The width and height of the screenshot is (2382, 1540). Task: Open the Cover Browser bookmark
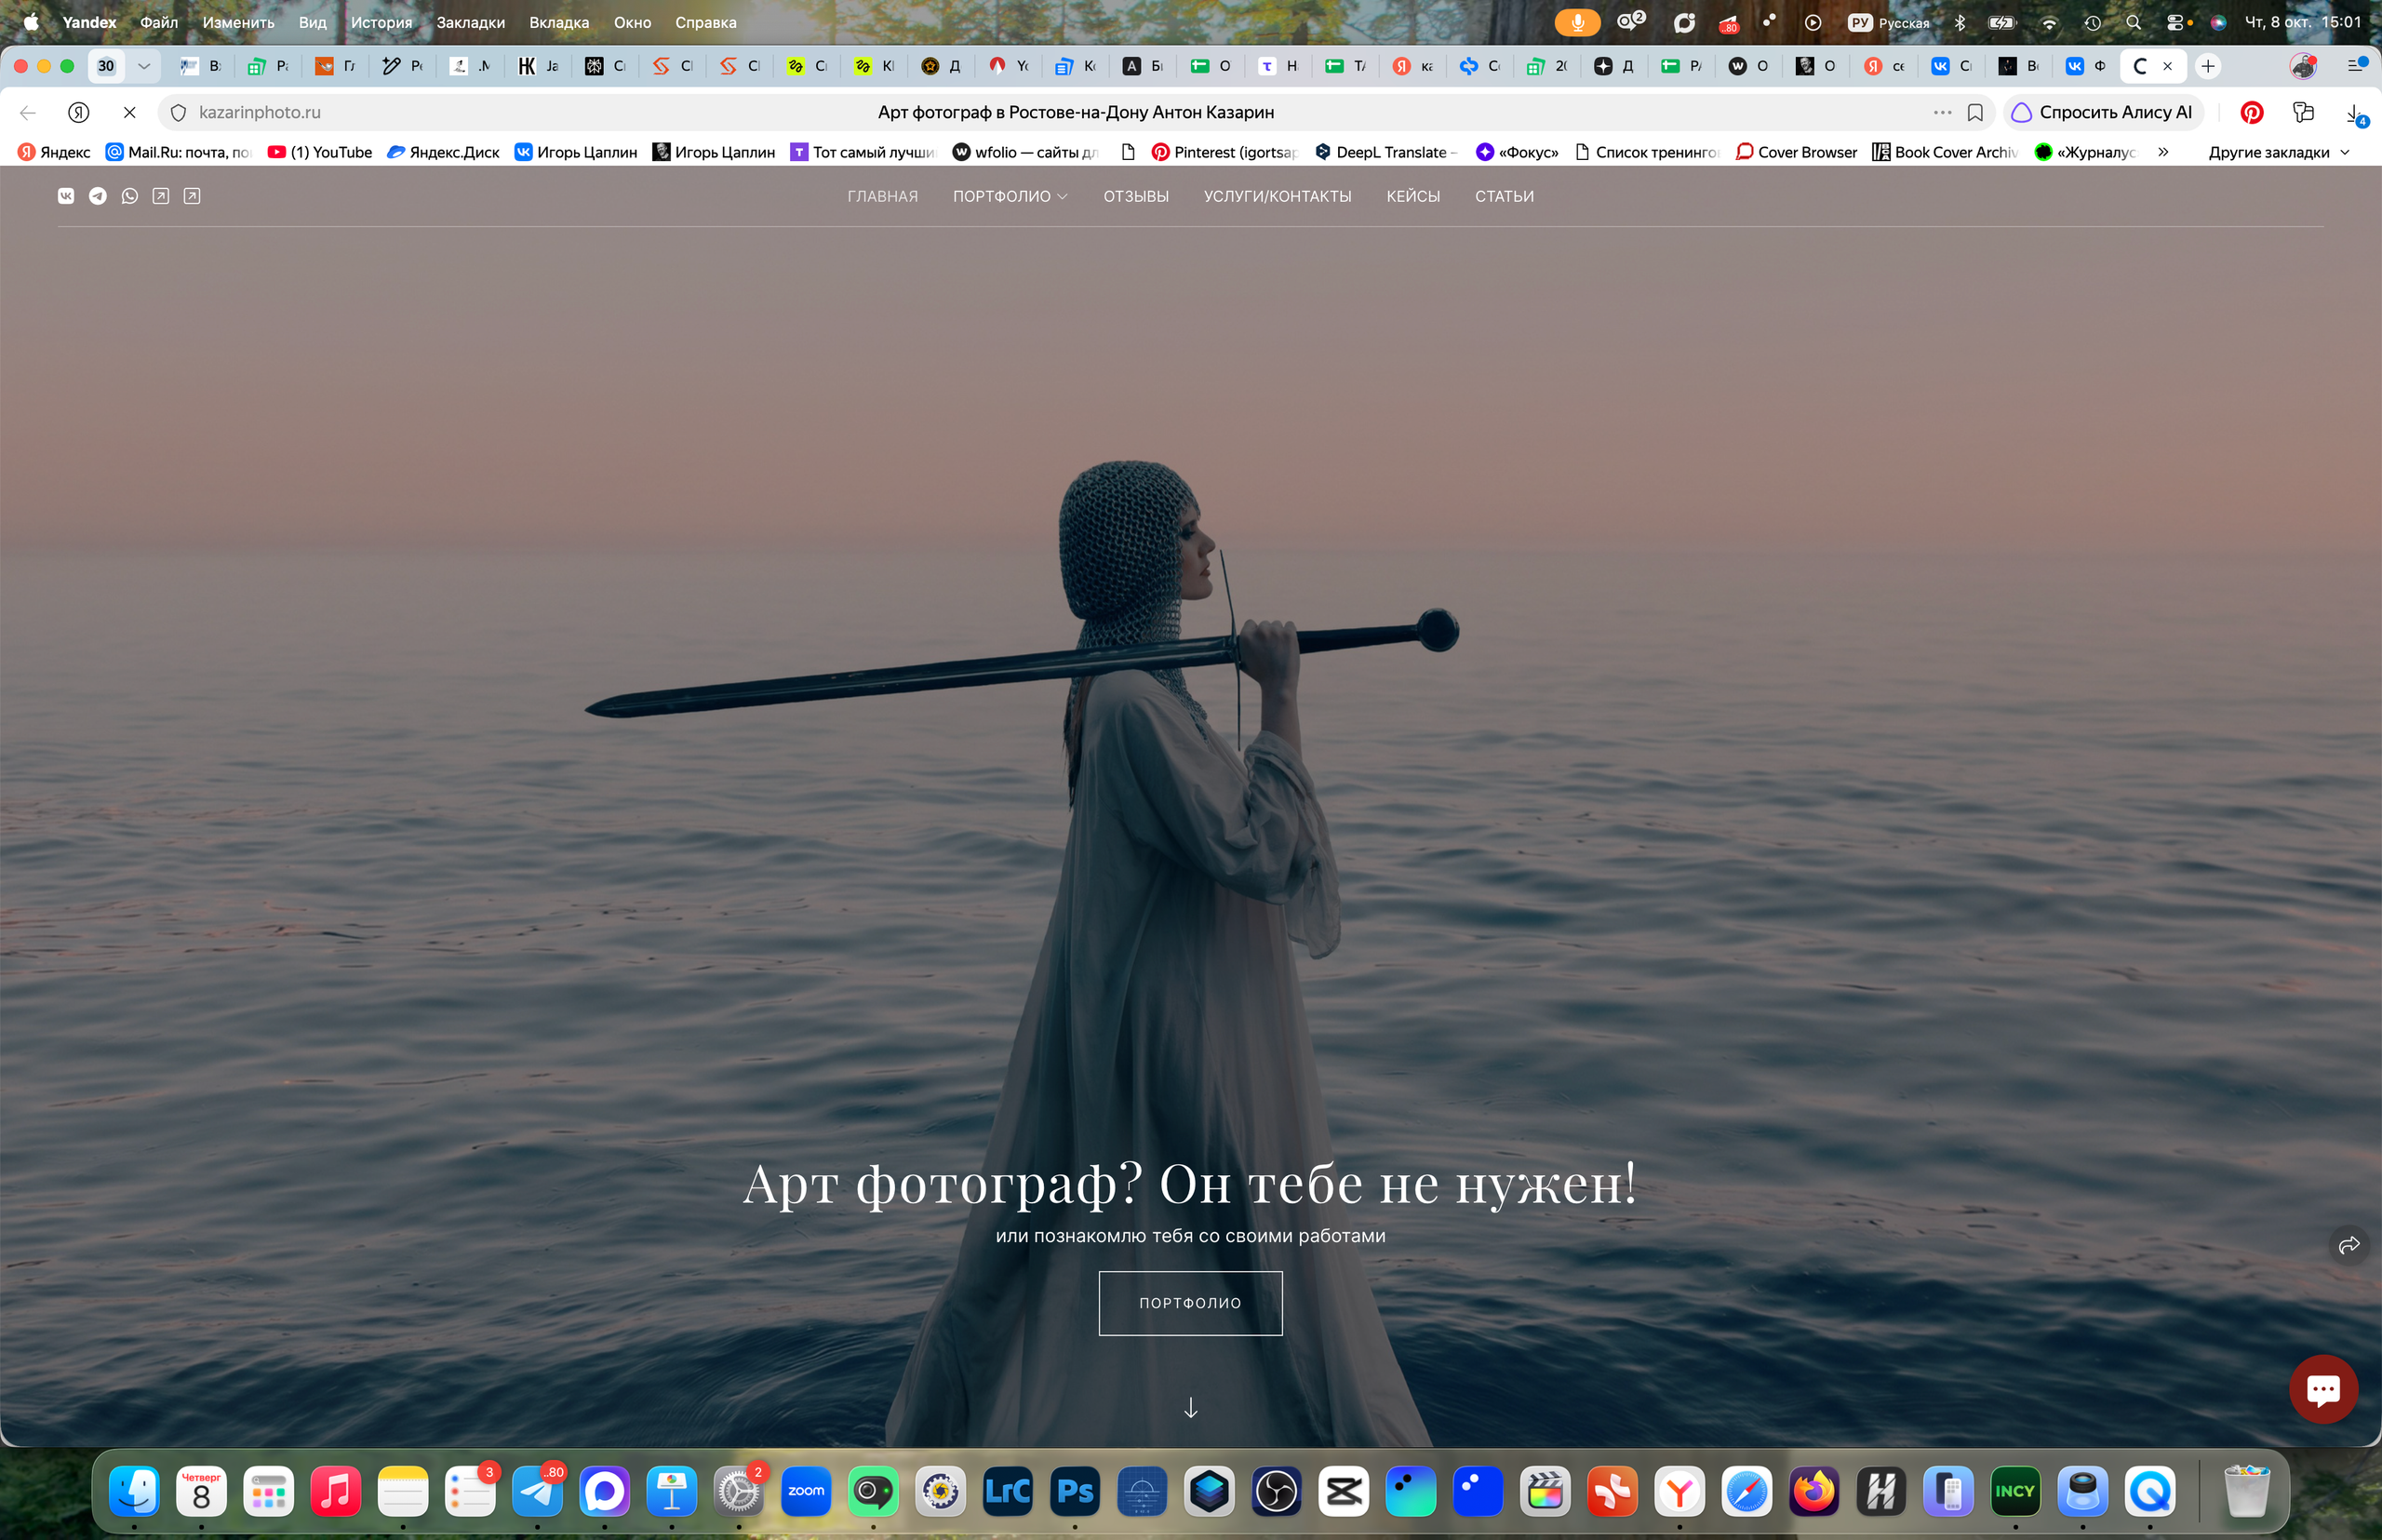point(1796,152)
